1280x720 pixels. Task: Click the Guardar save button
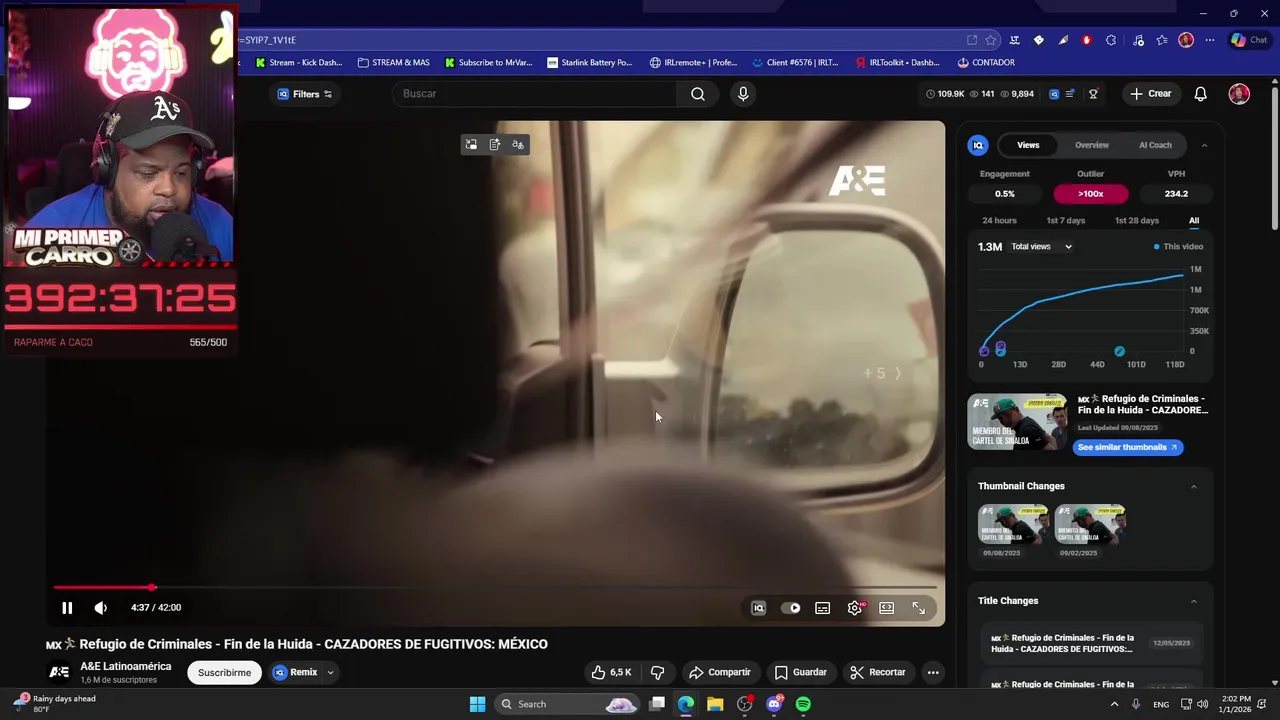tap(801, 673)
